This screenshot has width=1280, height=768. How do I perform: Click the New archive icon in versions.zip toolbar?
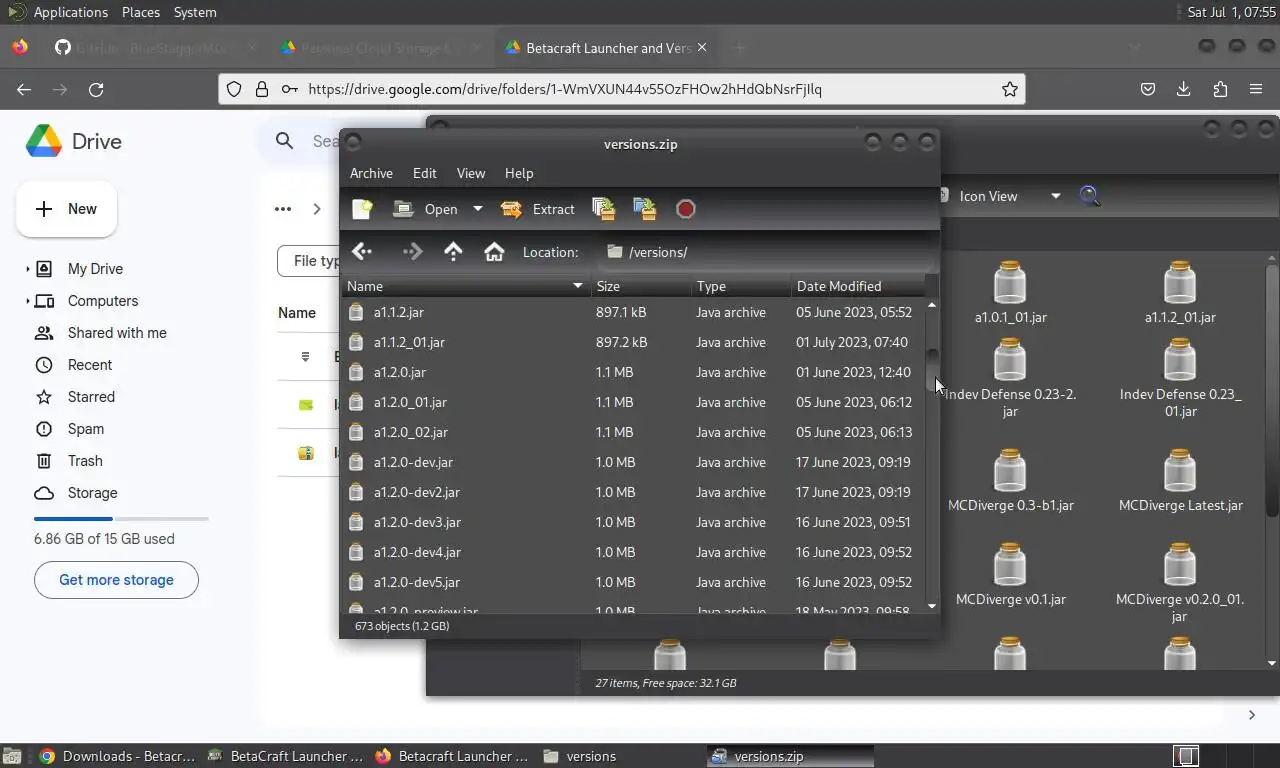(362, 209)
